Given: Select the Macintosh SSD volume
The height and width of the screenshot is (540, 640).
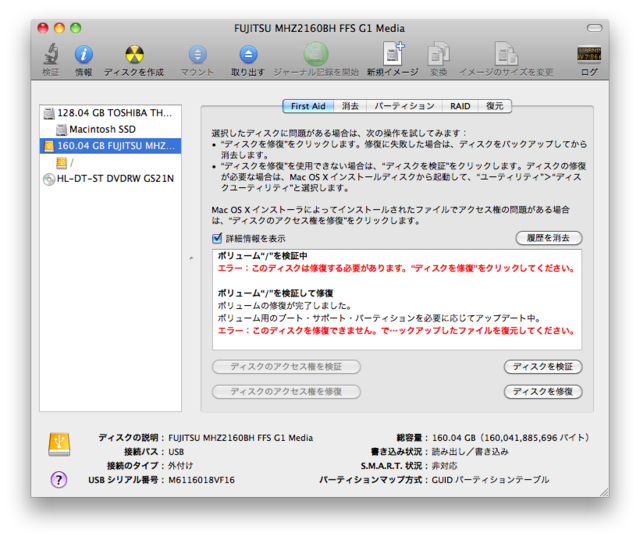Looking at the screenshot, I should point(110,129).
